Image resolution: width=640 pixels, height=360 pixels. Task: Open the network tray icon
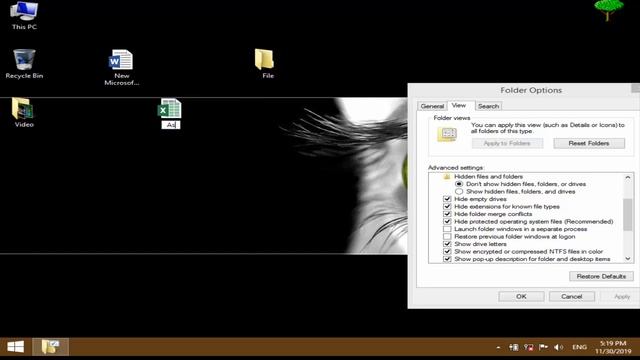point(529,347)
